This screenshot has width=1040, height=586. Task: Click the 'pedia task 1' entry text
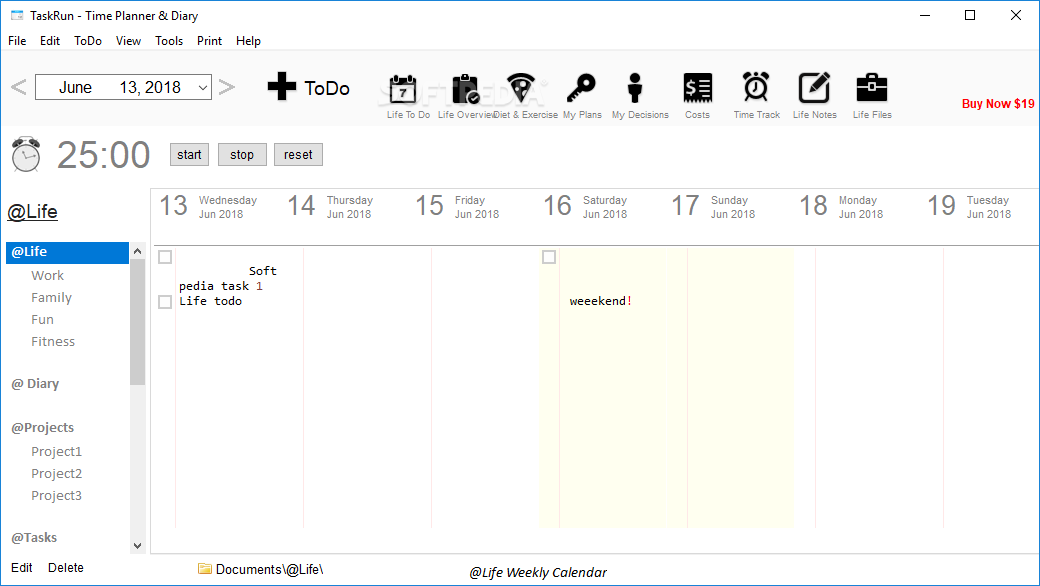coord(221,286)
